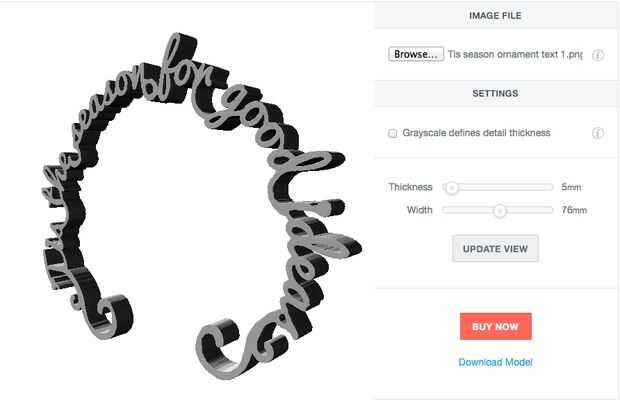
Task: Click the info icon beside the image filename
Action: click(597, 55)
